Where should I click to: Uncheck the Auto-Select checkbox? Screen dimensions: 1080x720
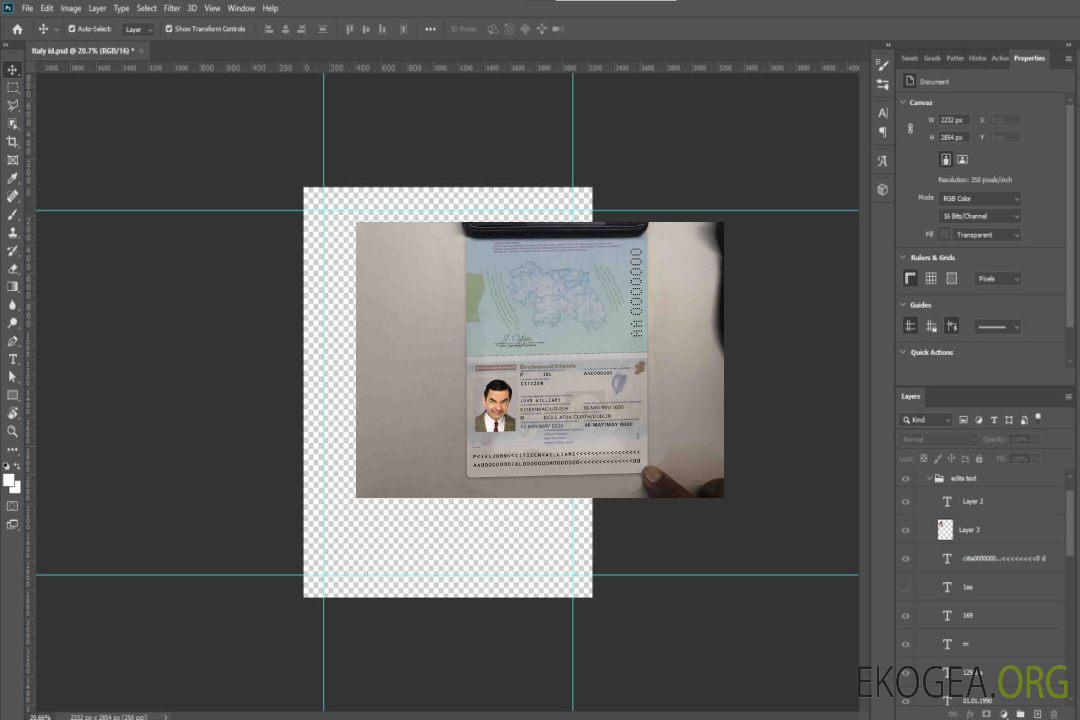[72, 29]
